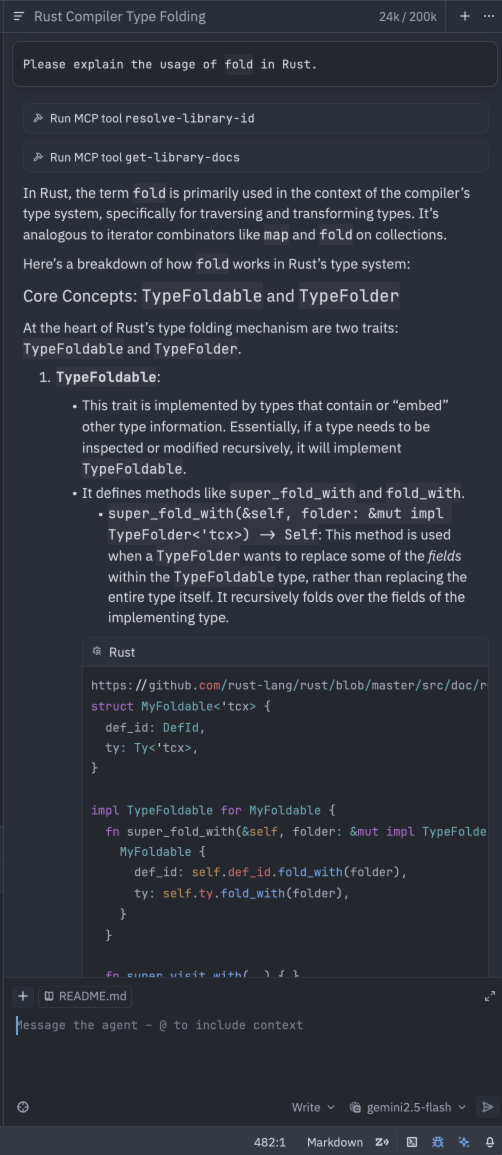Open the notifications bell icon
502x1155 pixels.
[x=489, y=1142]
